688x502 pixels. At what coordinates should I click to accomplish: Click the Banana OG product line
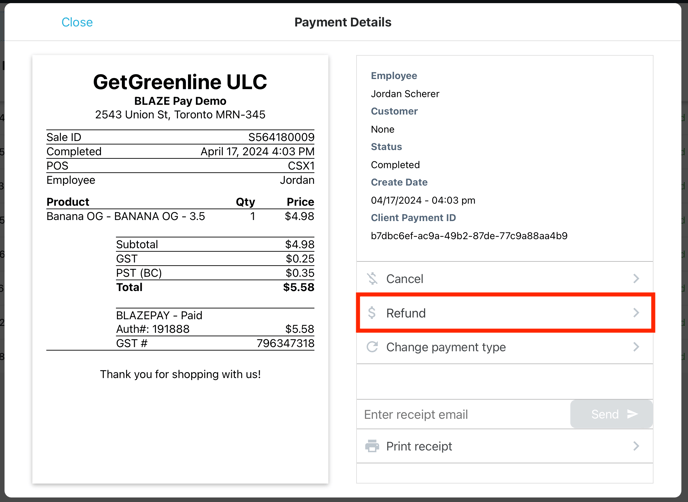[126, 216]
